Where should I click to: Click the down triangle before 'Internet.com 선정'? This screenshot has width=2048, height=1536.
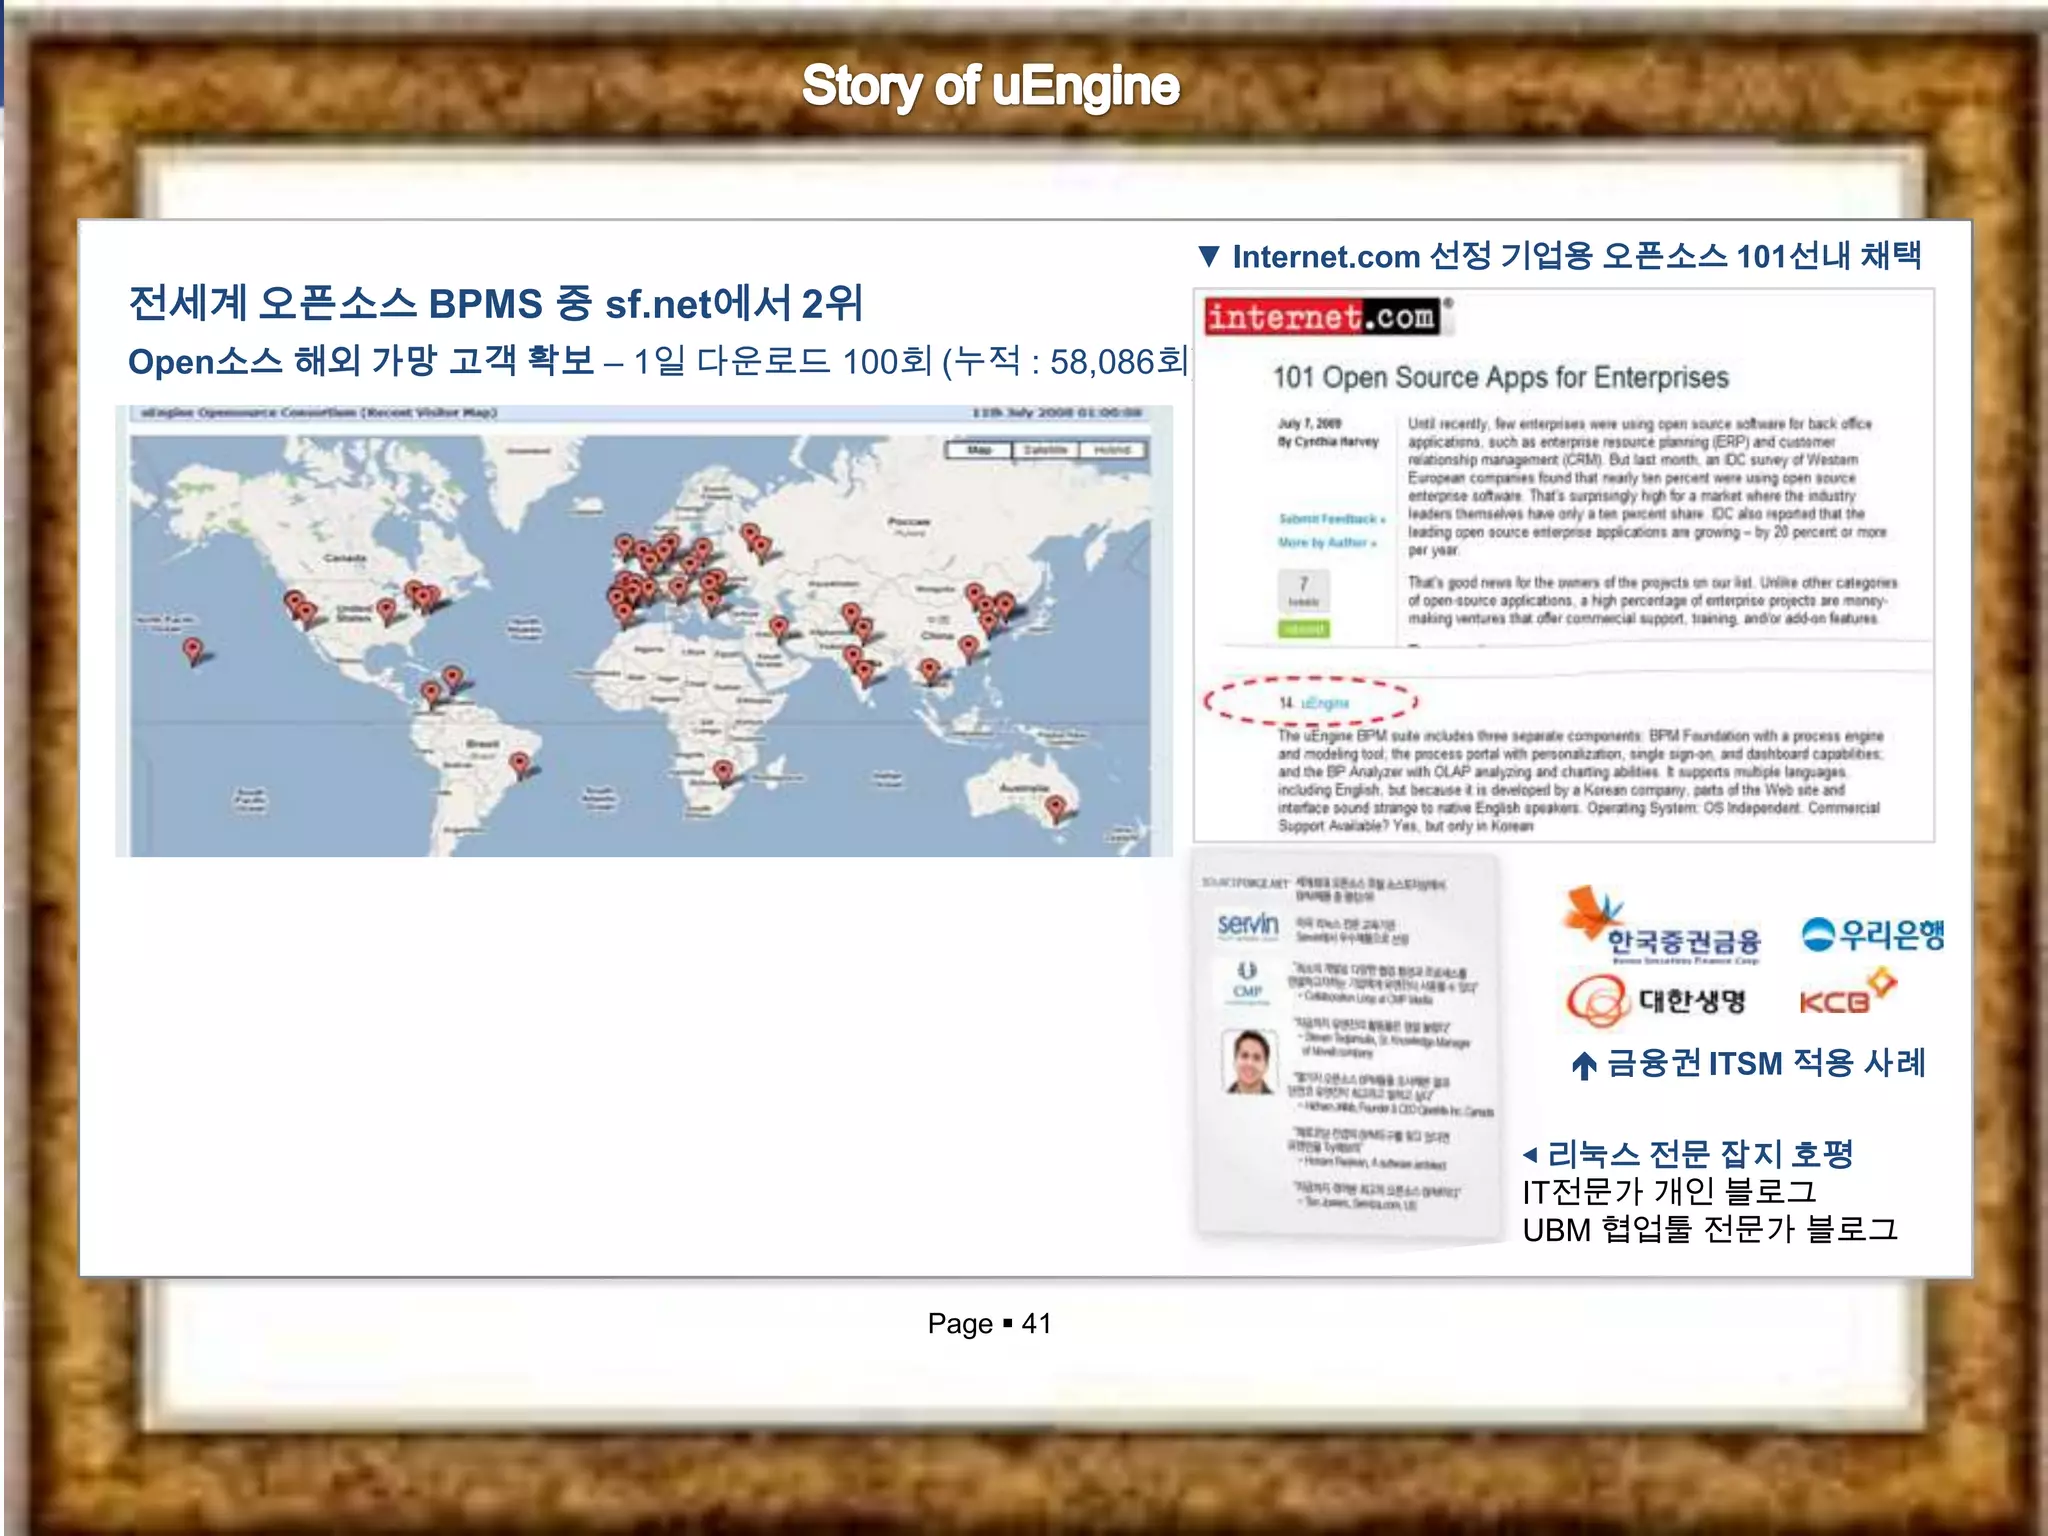[1209, 257]
